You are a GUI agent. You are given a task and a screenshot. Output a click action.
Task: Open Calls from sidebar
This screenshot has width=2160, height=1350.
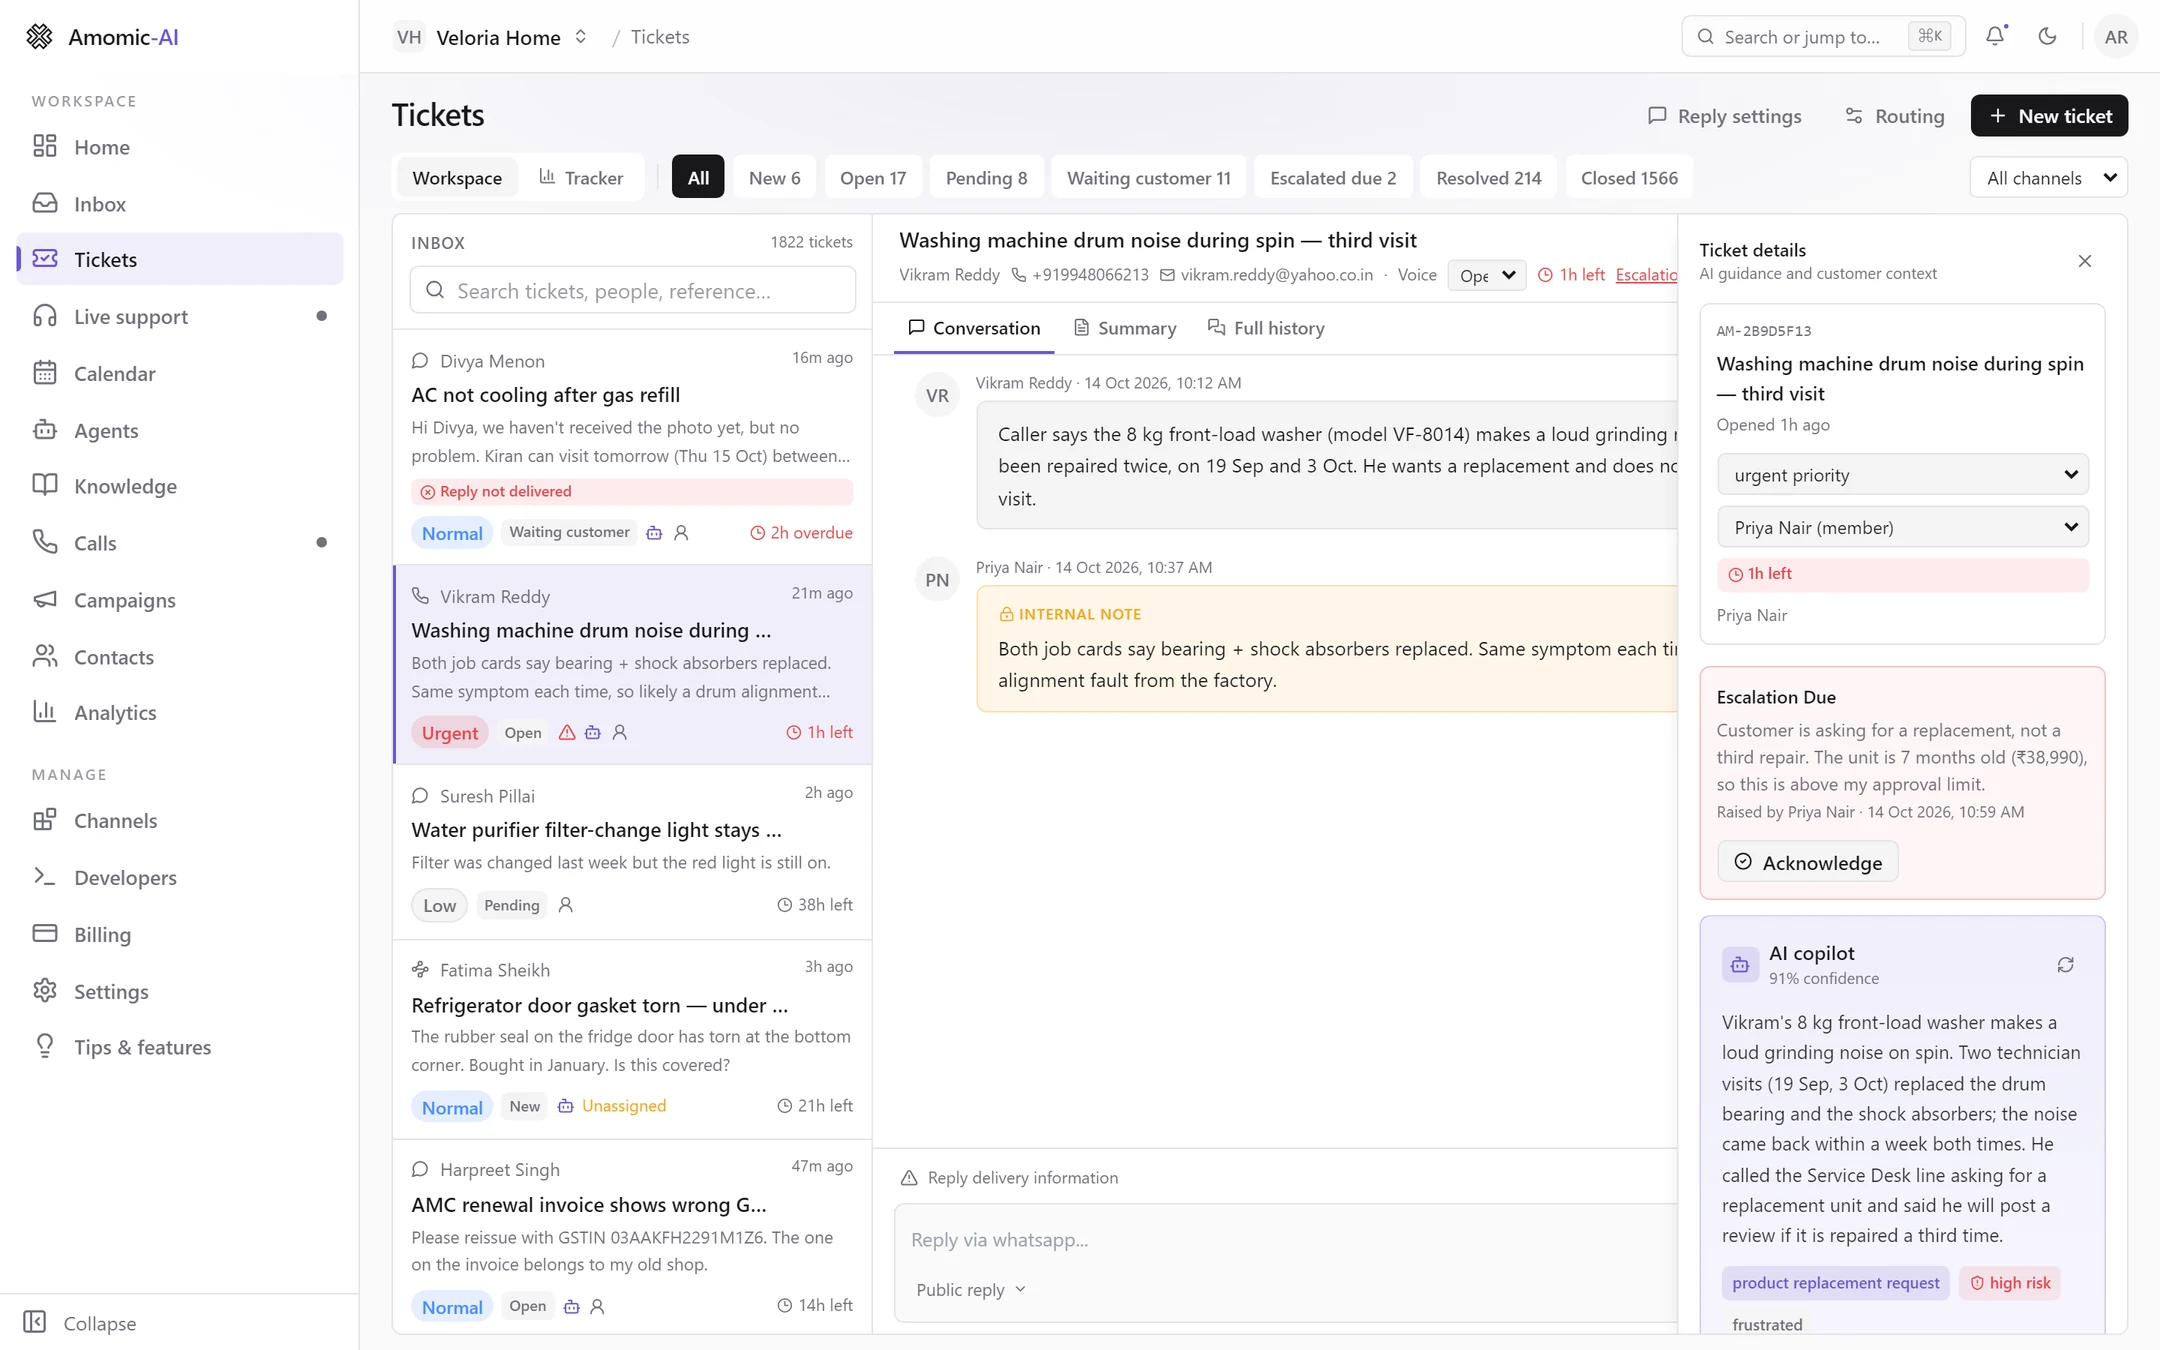click(180, 543)
